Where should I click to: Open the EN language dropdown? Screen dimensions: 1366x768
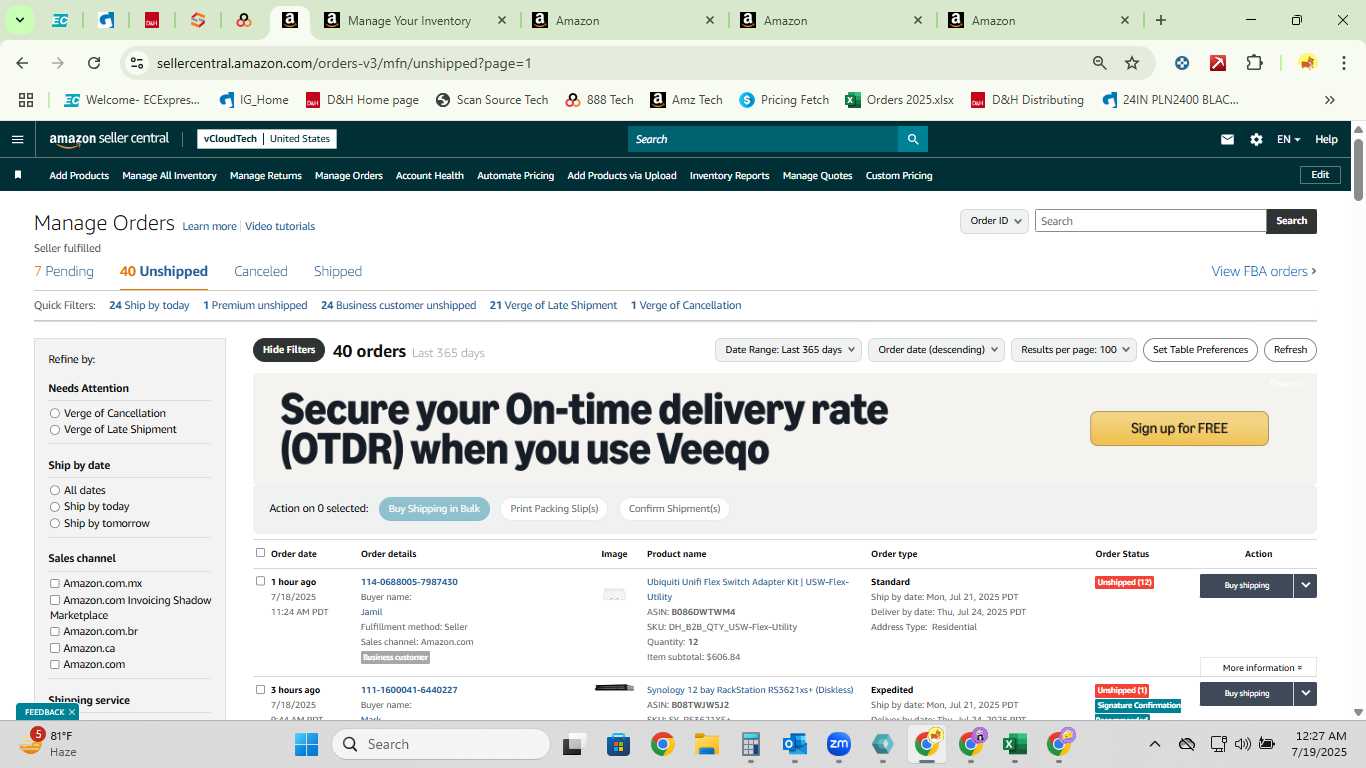pyautogui.click(x=1288, y=140)
